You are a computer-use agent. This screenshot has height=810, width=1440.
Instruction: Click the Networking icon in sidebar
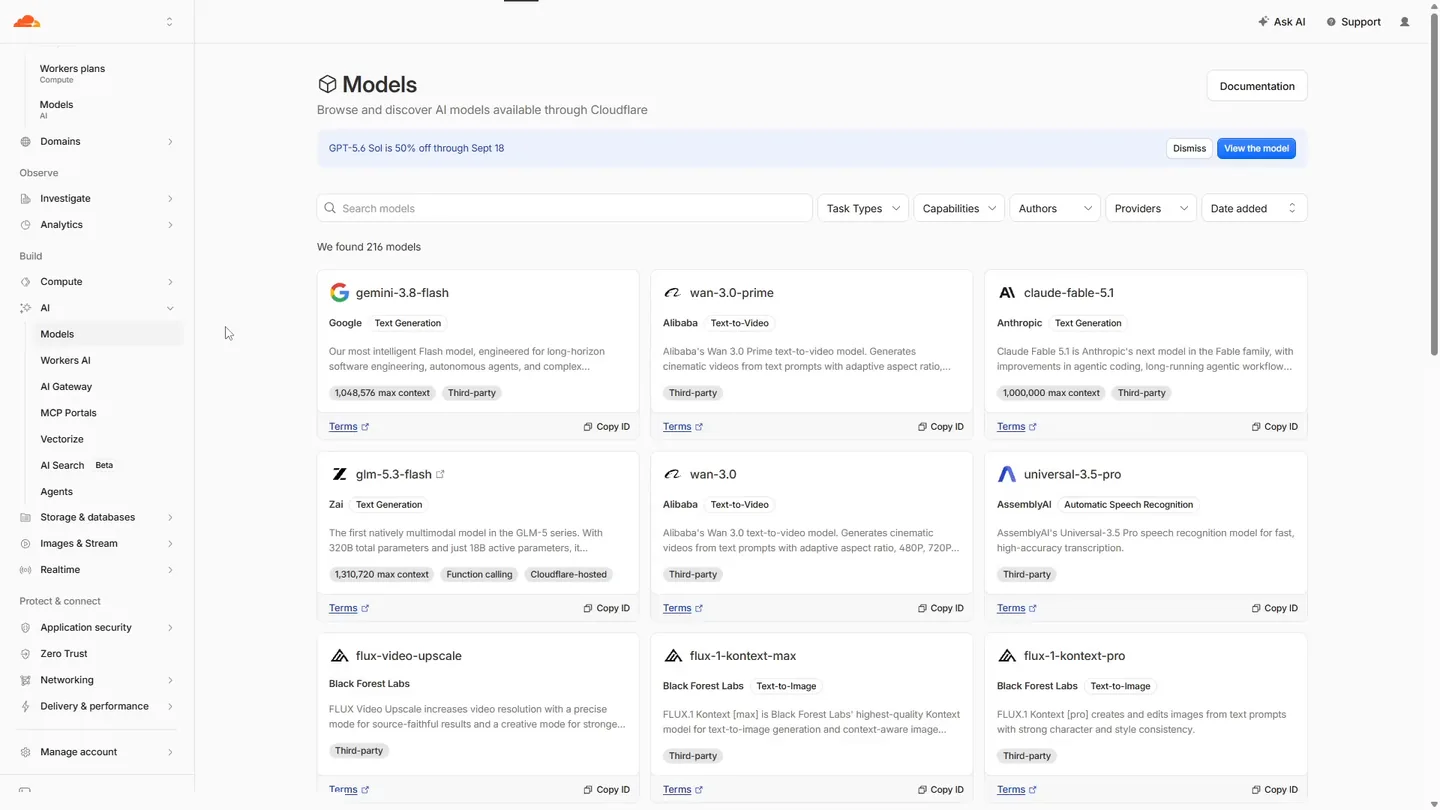point(25,680)
